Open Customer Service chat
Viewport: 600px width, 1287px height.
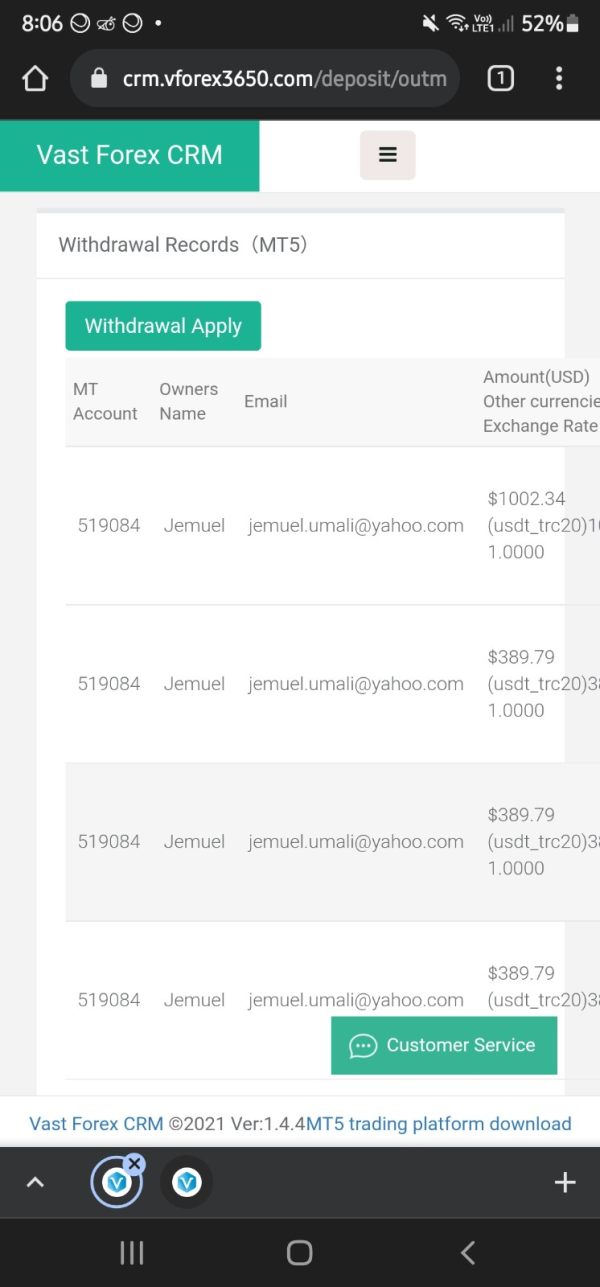click(x=444, y=1045)
